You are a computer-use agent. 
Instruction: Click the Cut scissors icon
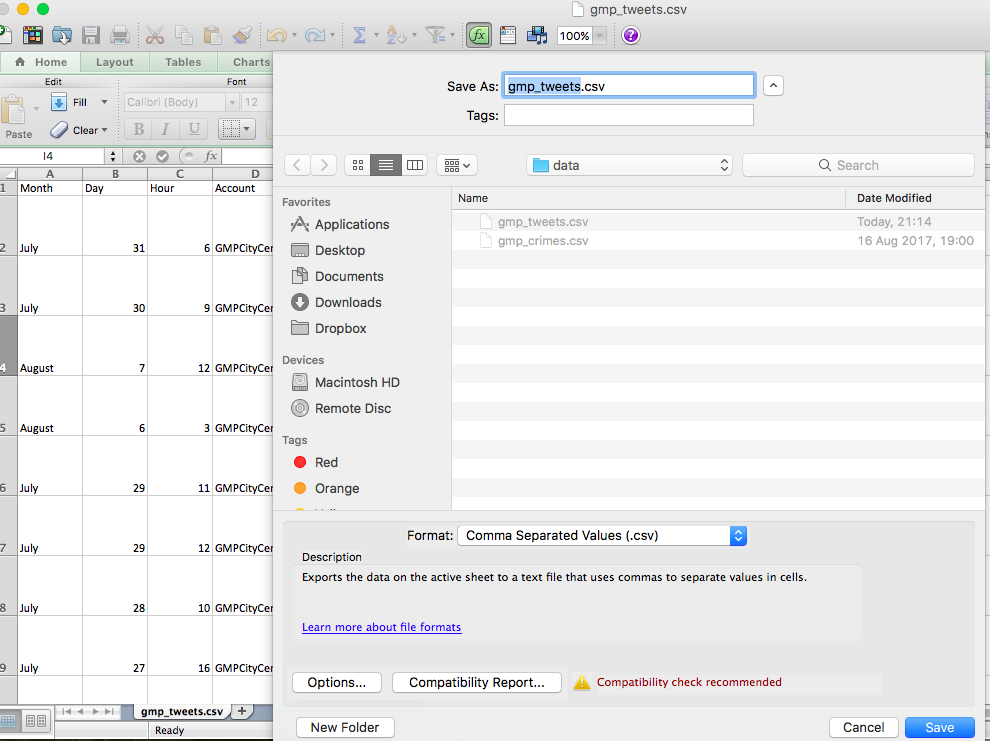tap(154, 36)
